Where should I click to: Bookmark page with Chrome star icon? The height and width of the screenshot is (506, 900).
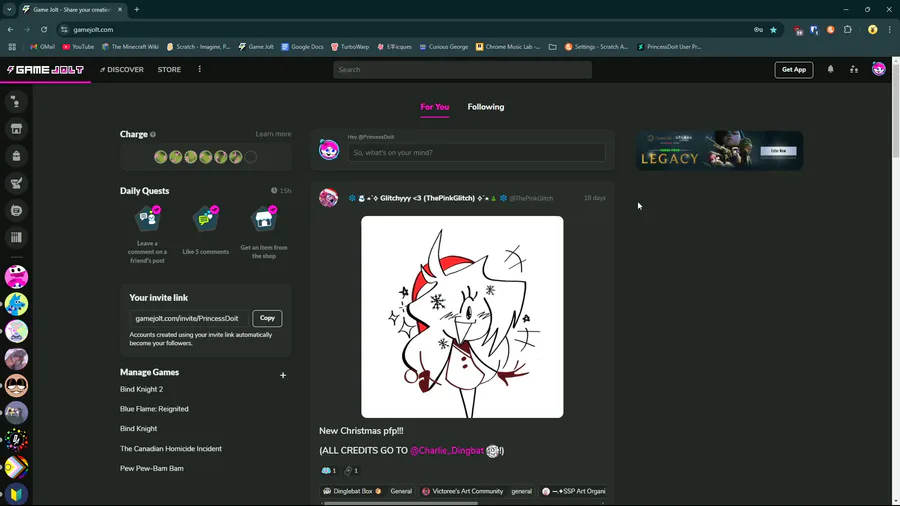coord(773,30)
